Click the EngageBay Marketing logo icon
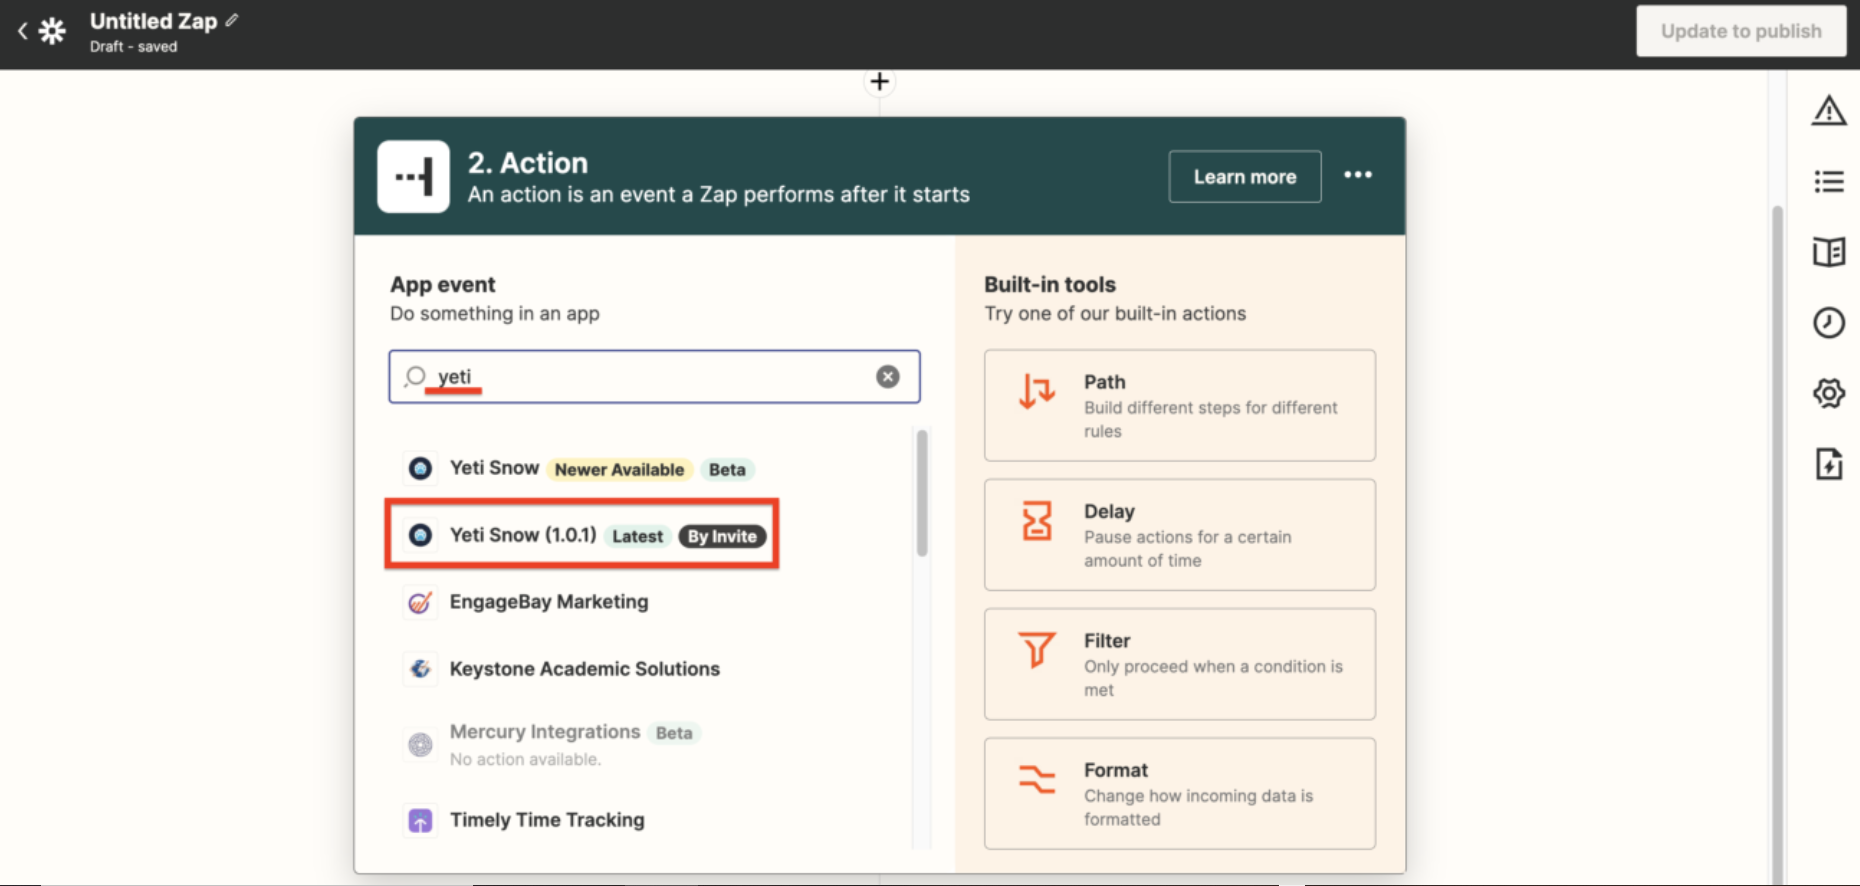Viewport: 1860px width, 886px height. pos(420,602)
